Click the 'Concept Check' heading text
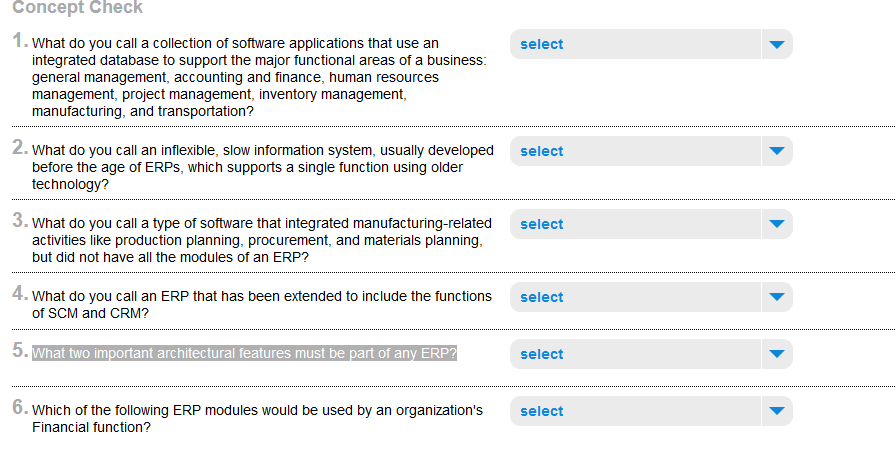Viewport: 896px width, 470px height. tap(78, 7)
